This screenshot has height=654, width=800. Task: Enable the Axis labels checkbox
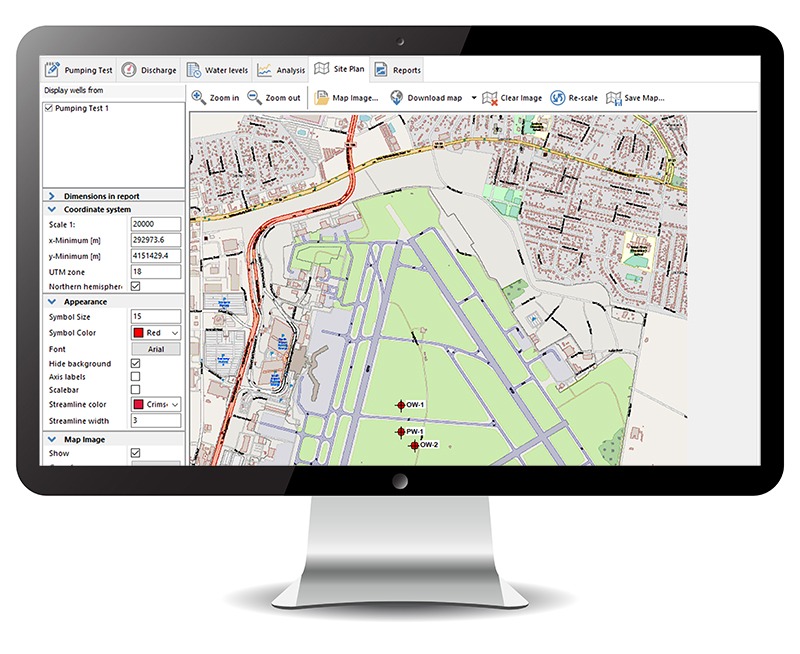136,377
